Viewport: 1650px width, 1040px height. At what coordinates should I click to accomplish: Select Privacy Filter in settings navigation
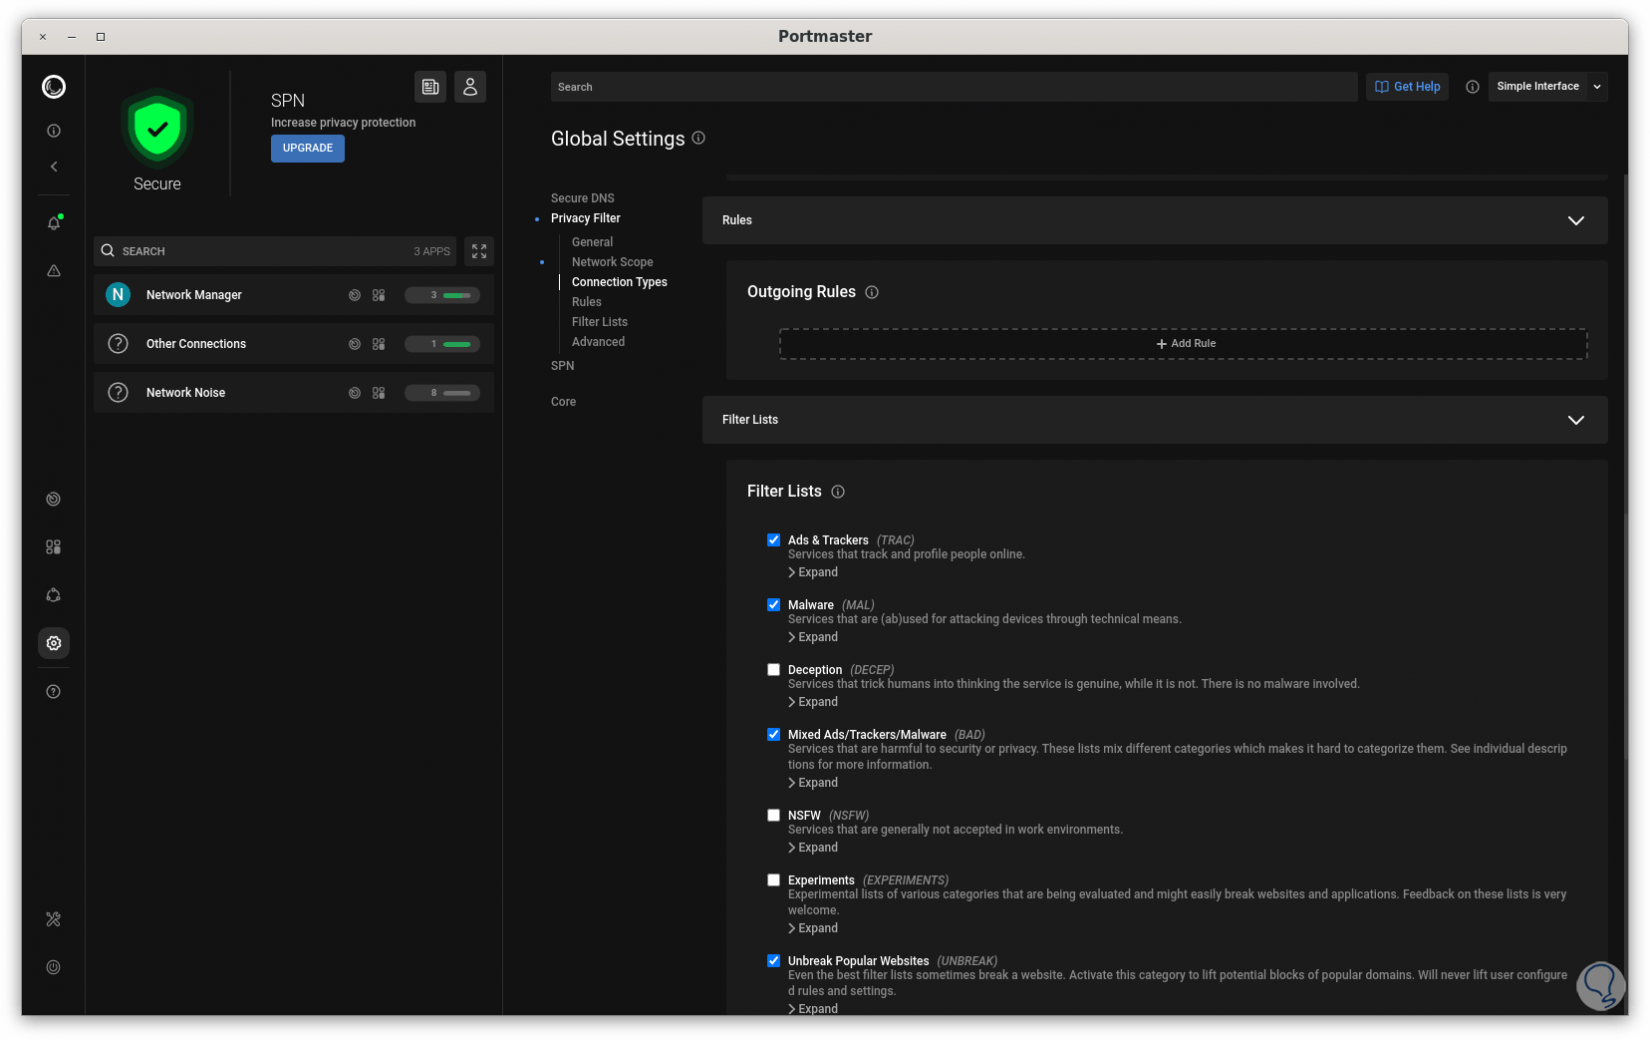pyautogui.click(x=585, y=218)
